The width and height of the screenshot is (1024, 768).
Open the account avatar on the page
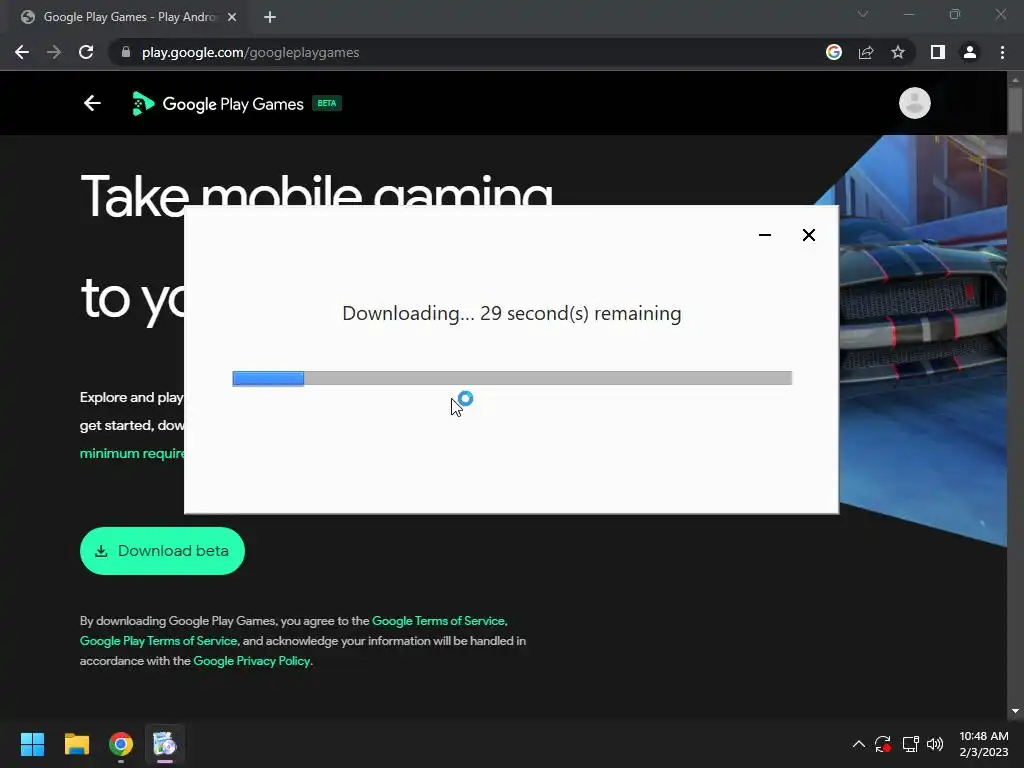(x=914, y=103)
